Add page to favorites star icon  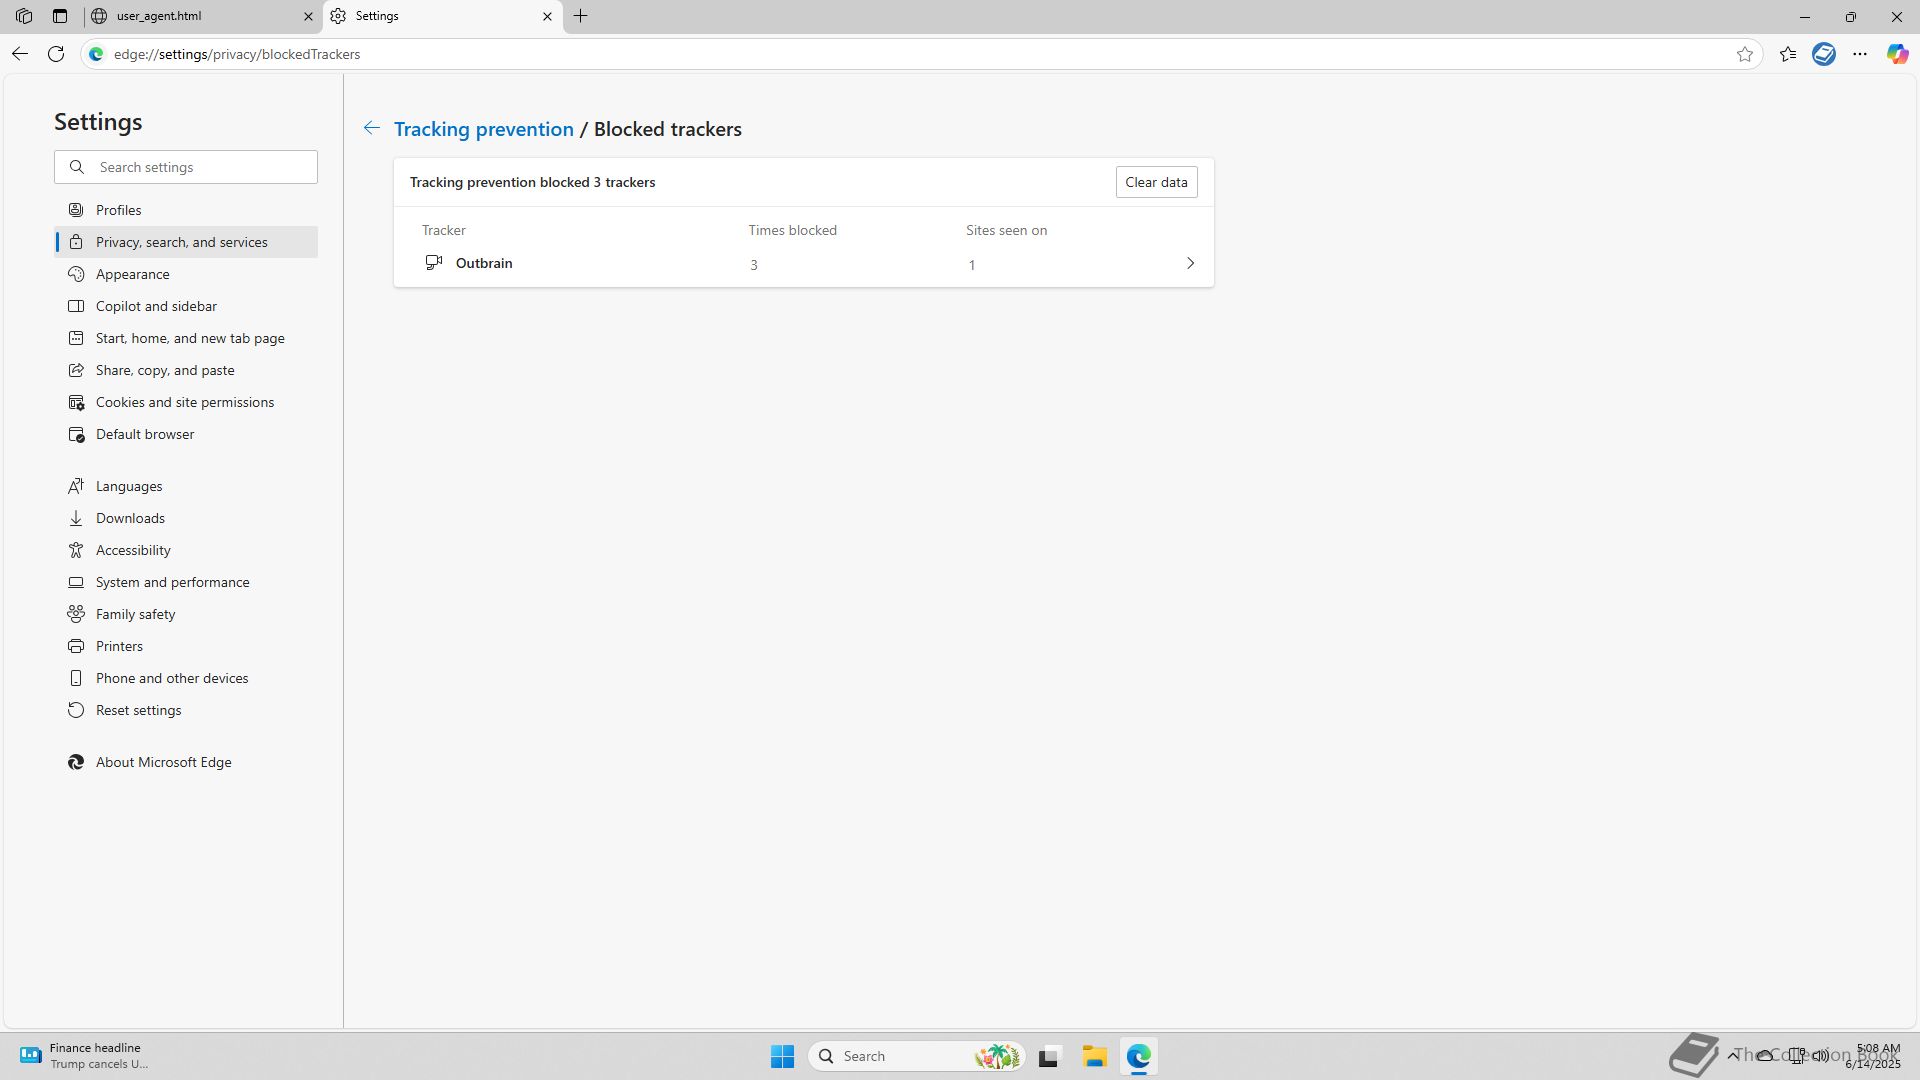click(x=1745, y=54)
